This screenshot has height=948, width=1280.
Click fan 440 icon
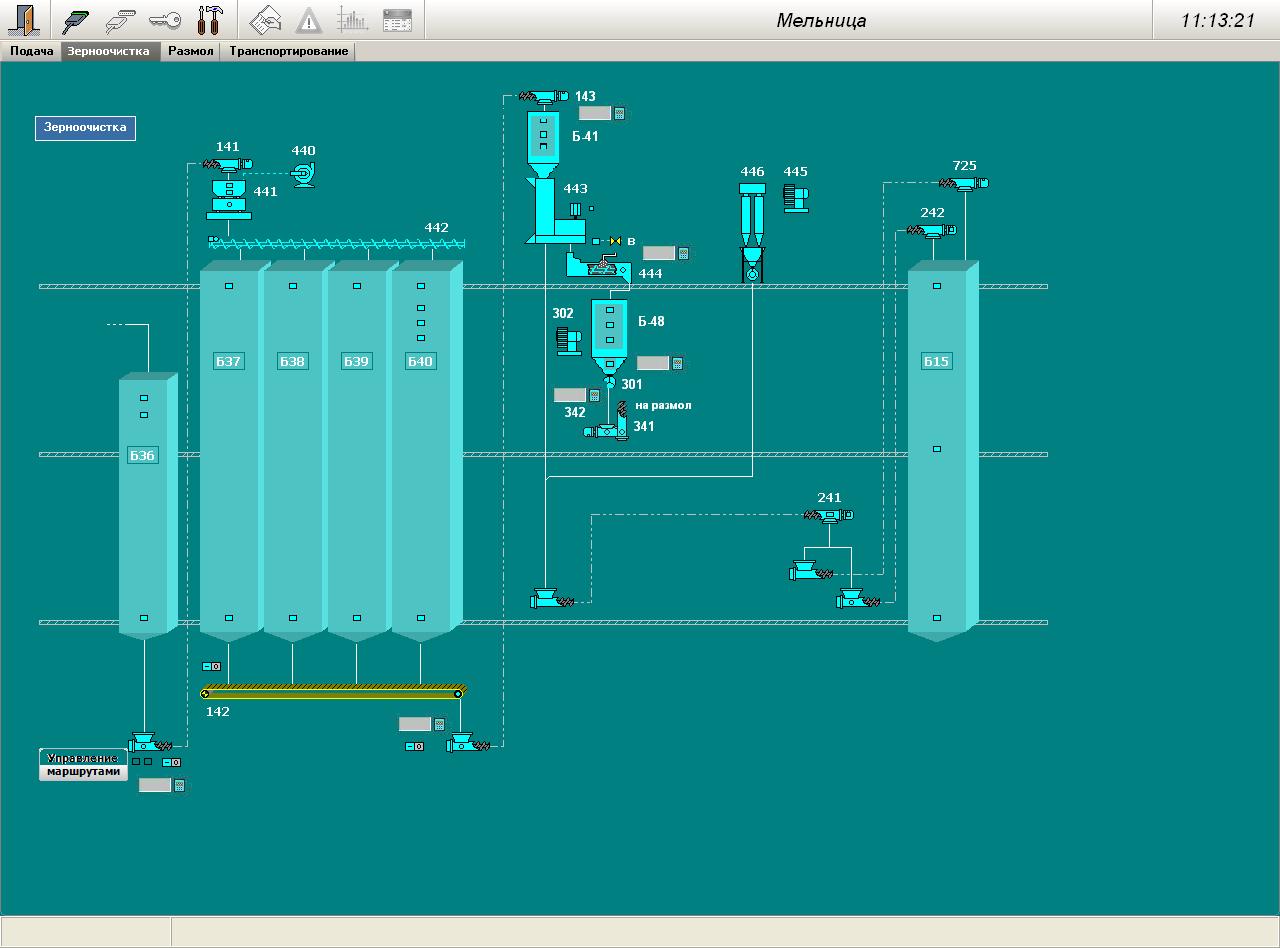(302, 174)
